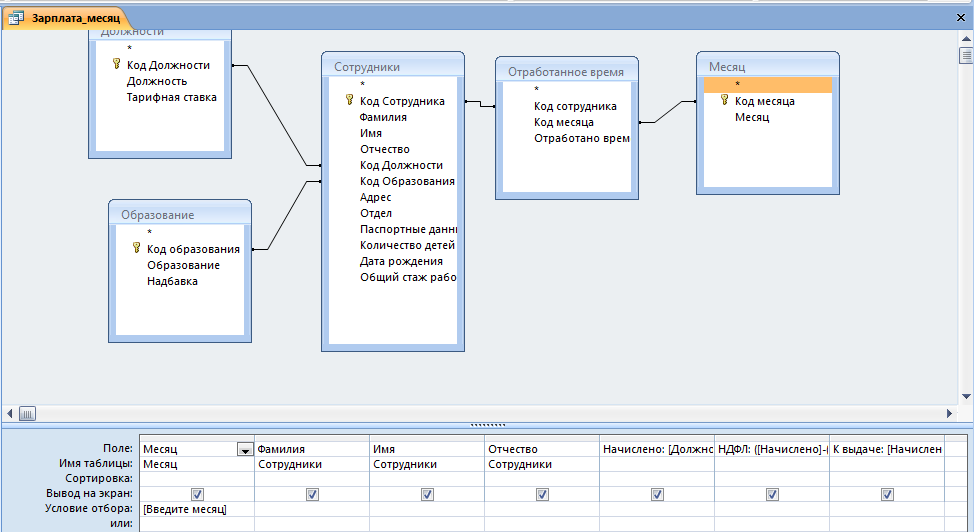
Task: Select Надбавка field in Образование table
Action: (172, 281)
